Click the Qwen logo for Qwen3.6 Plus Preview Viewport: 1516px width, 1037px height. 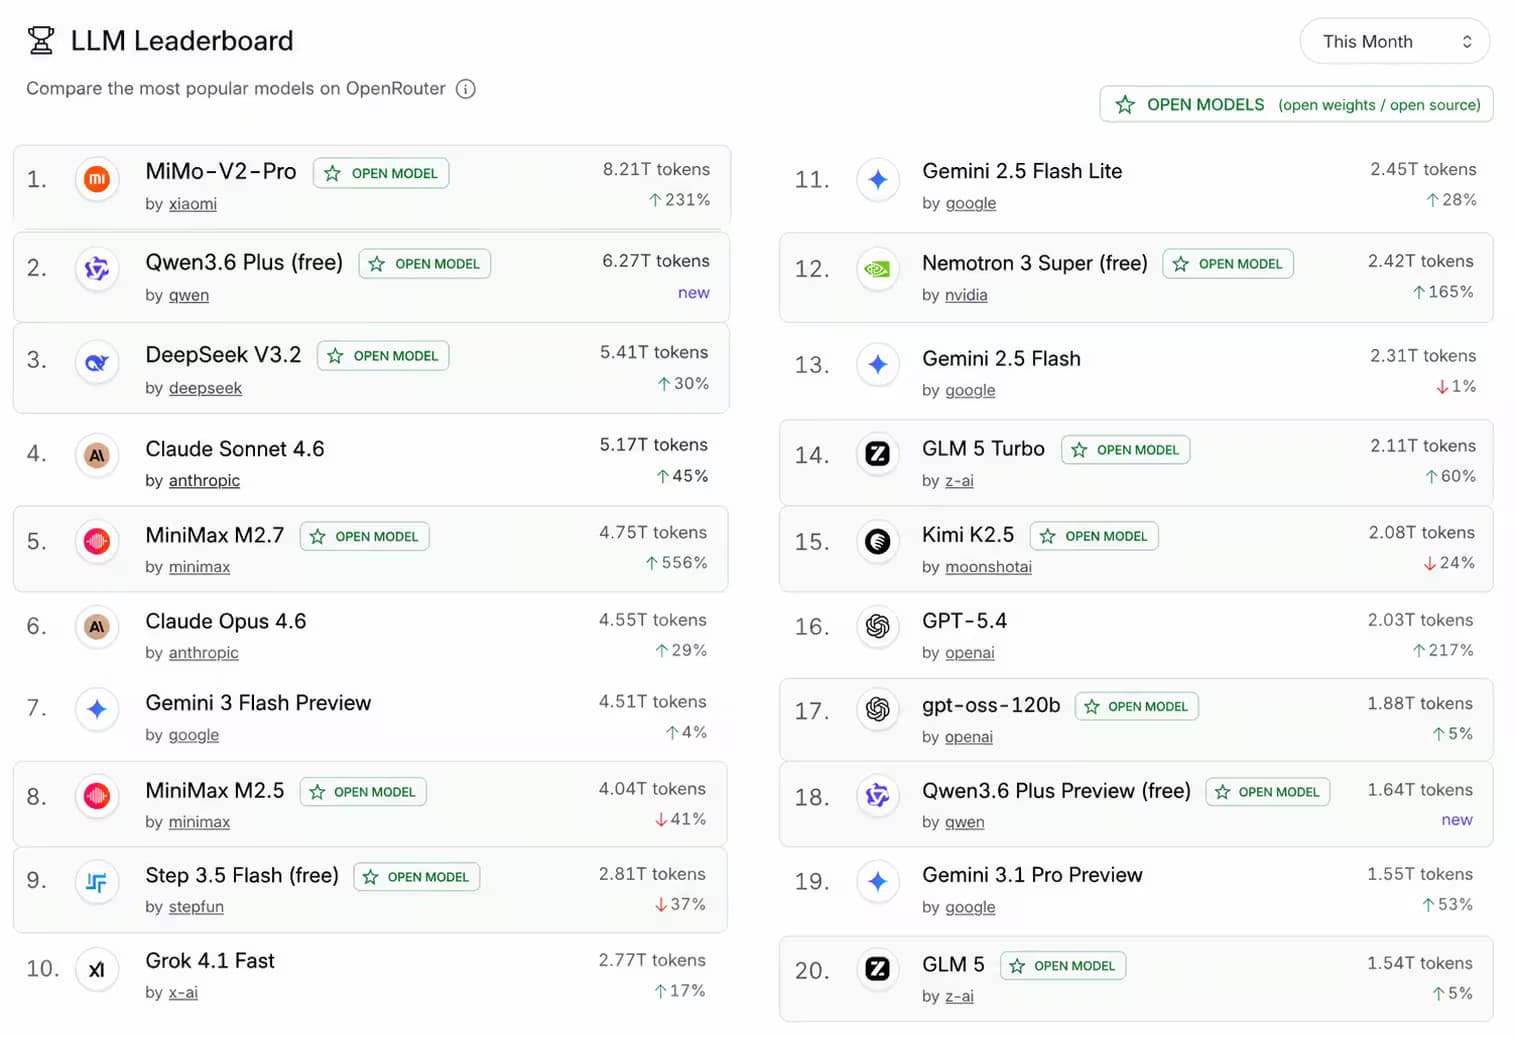coord(878,796)
